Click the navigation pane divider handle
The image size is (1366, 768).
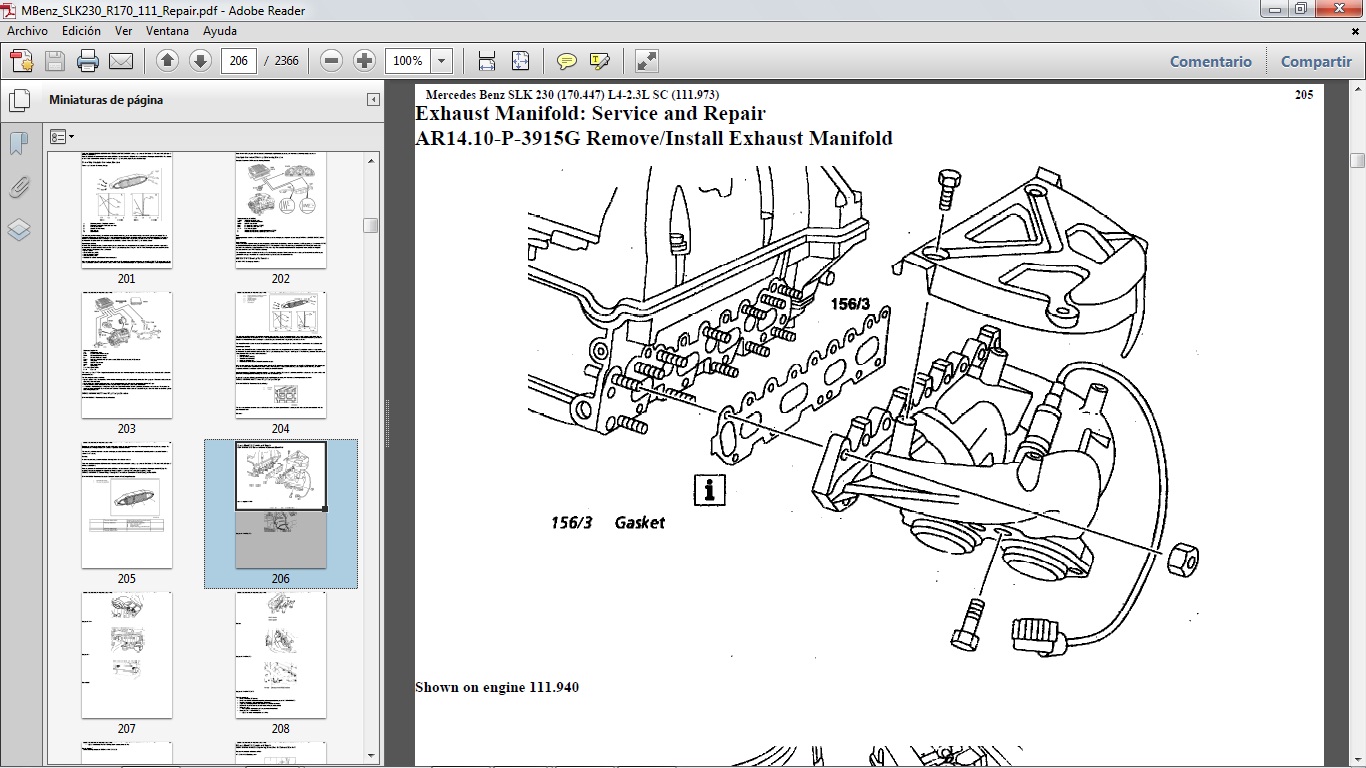tap(387, 424)
